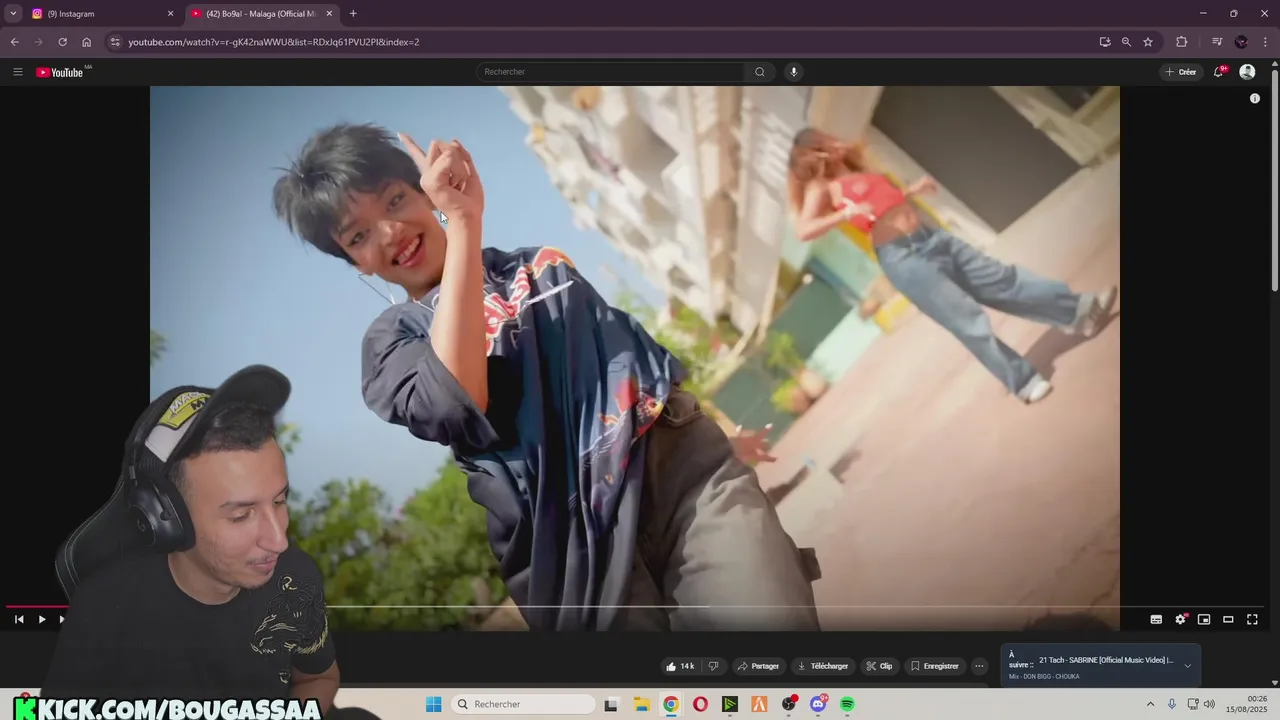The height and width of the screenshot is (720, 1280).
Task: Start voice search with the microphone icon
Action: click(x=794, y=72)
